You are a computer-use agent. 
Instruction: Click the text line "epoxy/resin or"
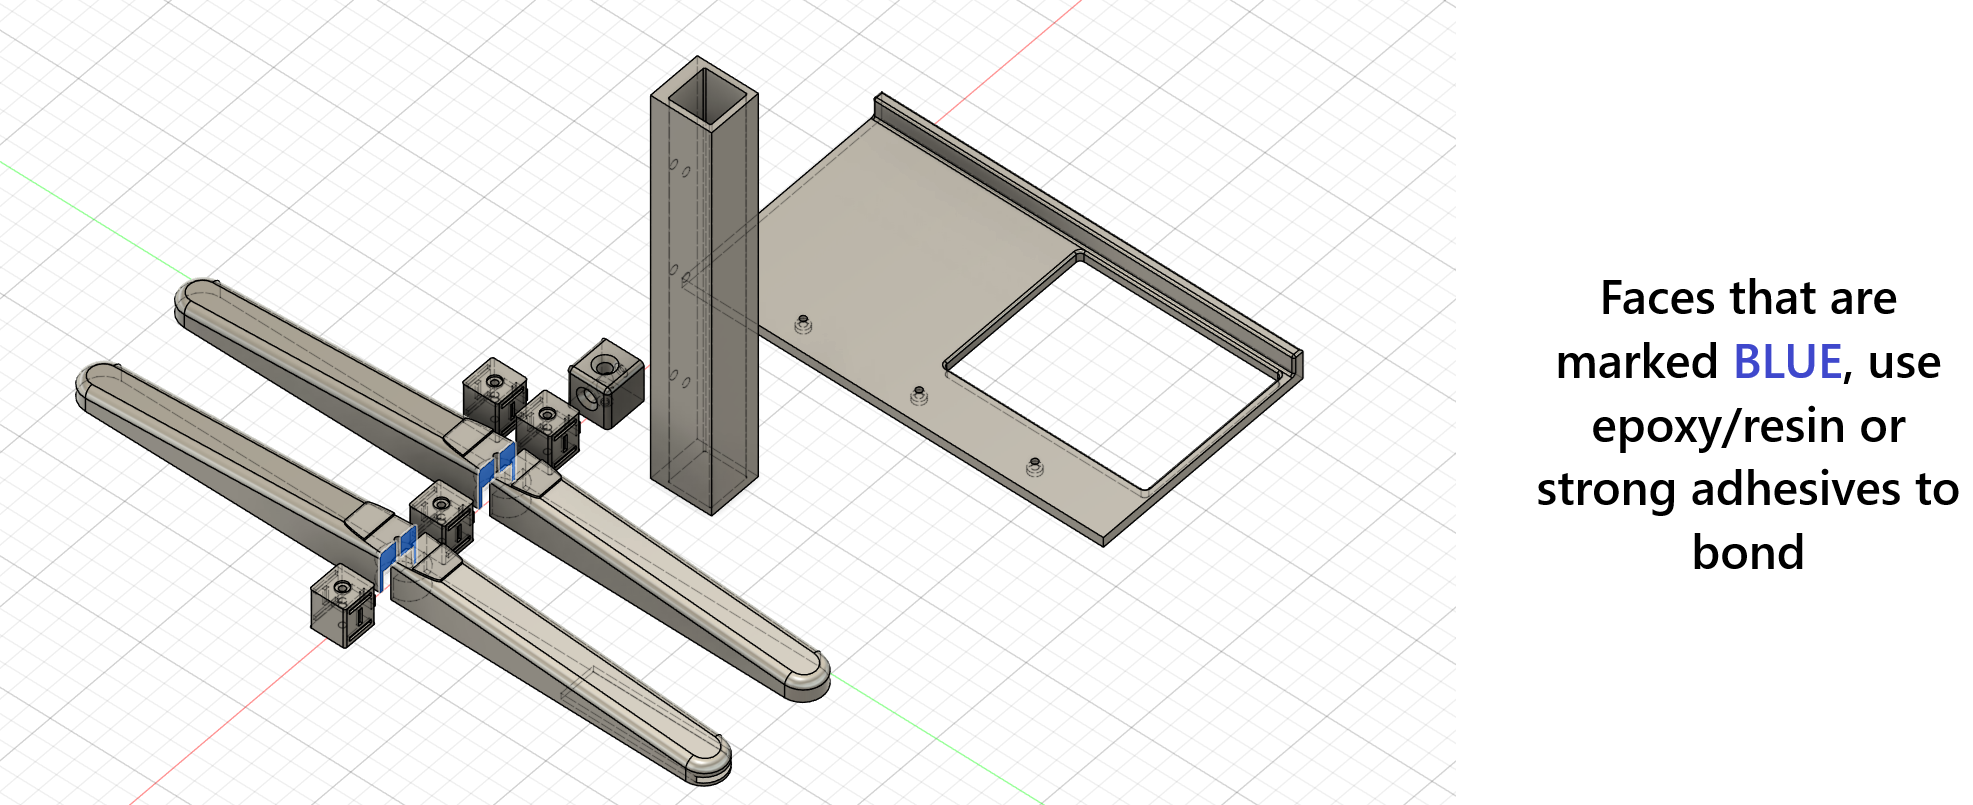(1748, 427)
